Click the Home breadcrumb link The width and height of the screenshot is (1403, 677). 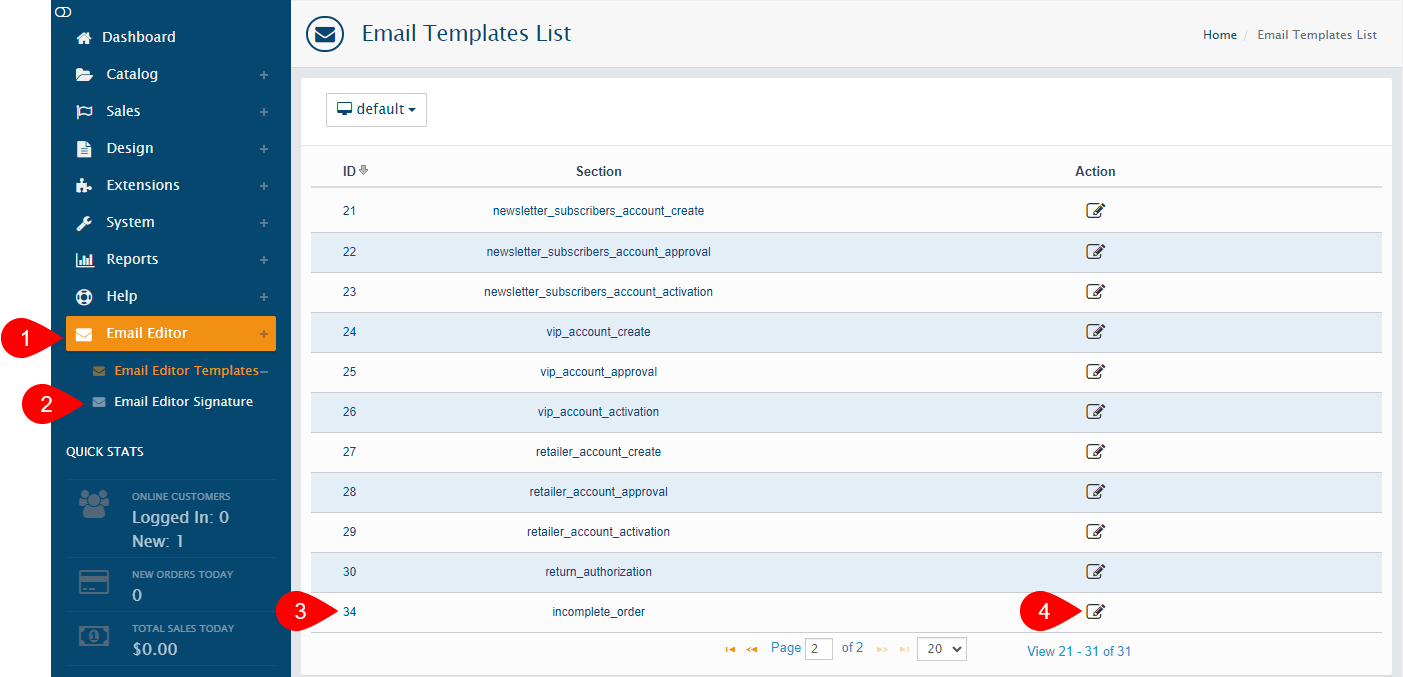(x=1219, y=35)
